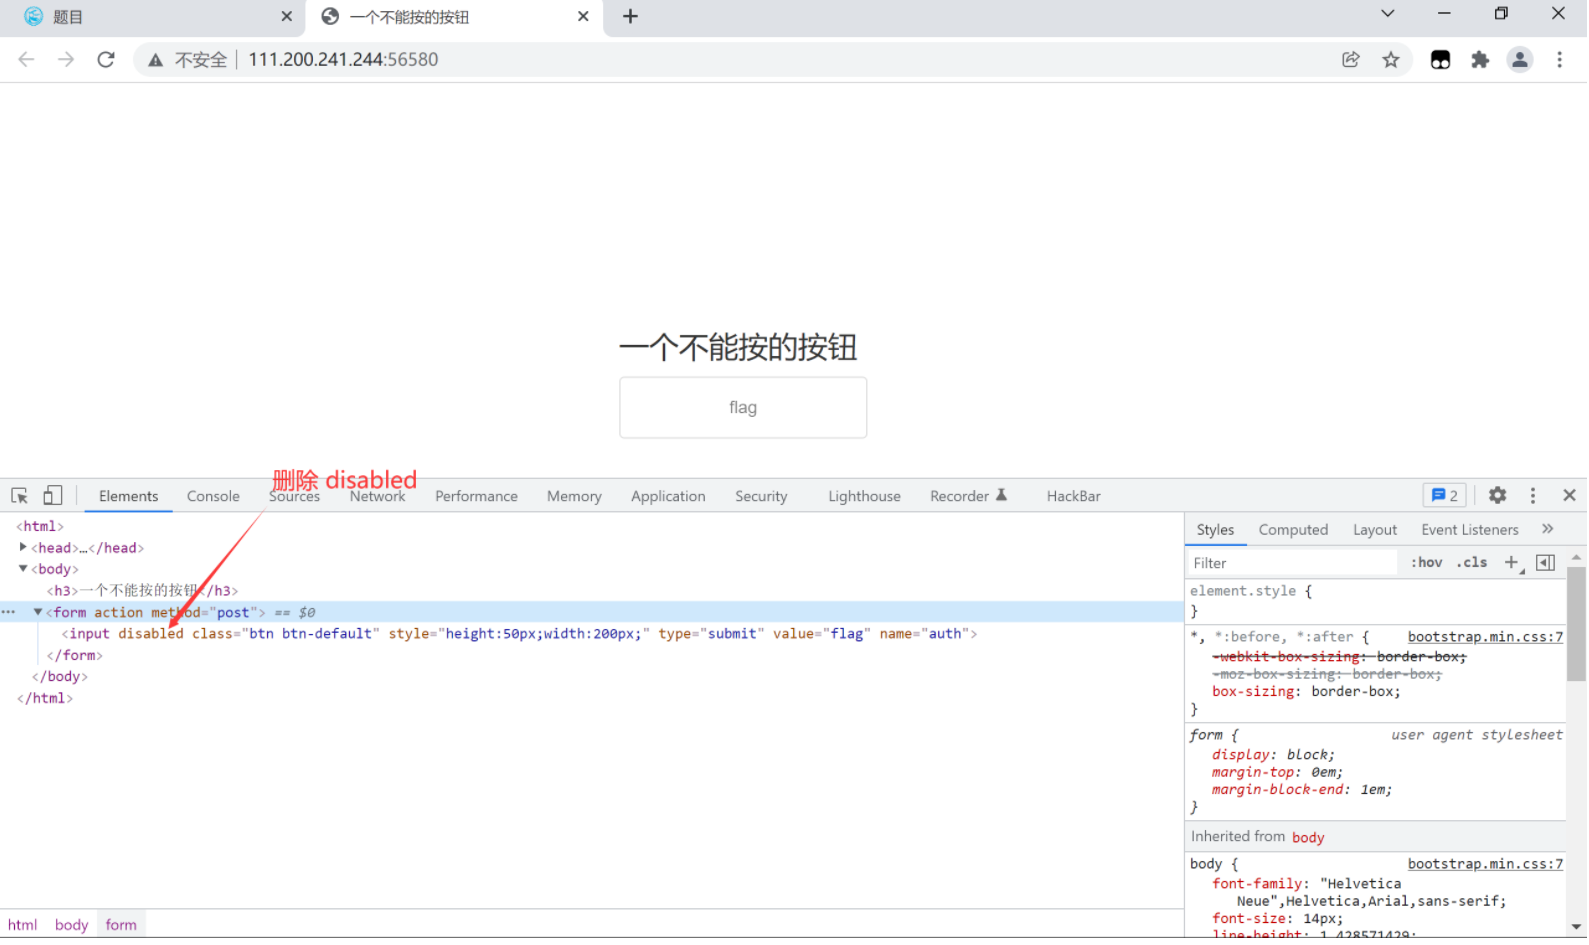Screen dimensions: 1589x945
Task: Click the not-secure warning icon
Action: [x=156, y=60]
